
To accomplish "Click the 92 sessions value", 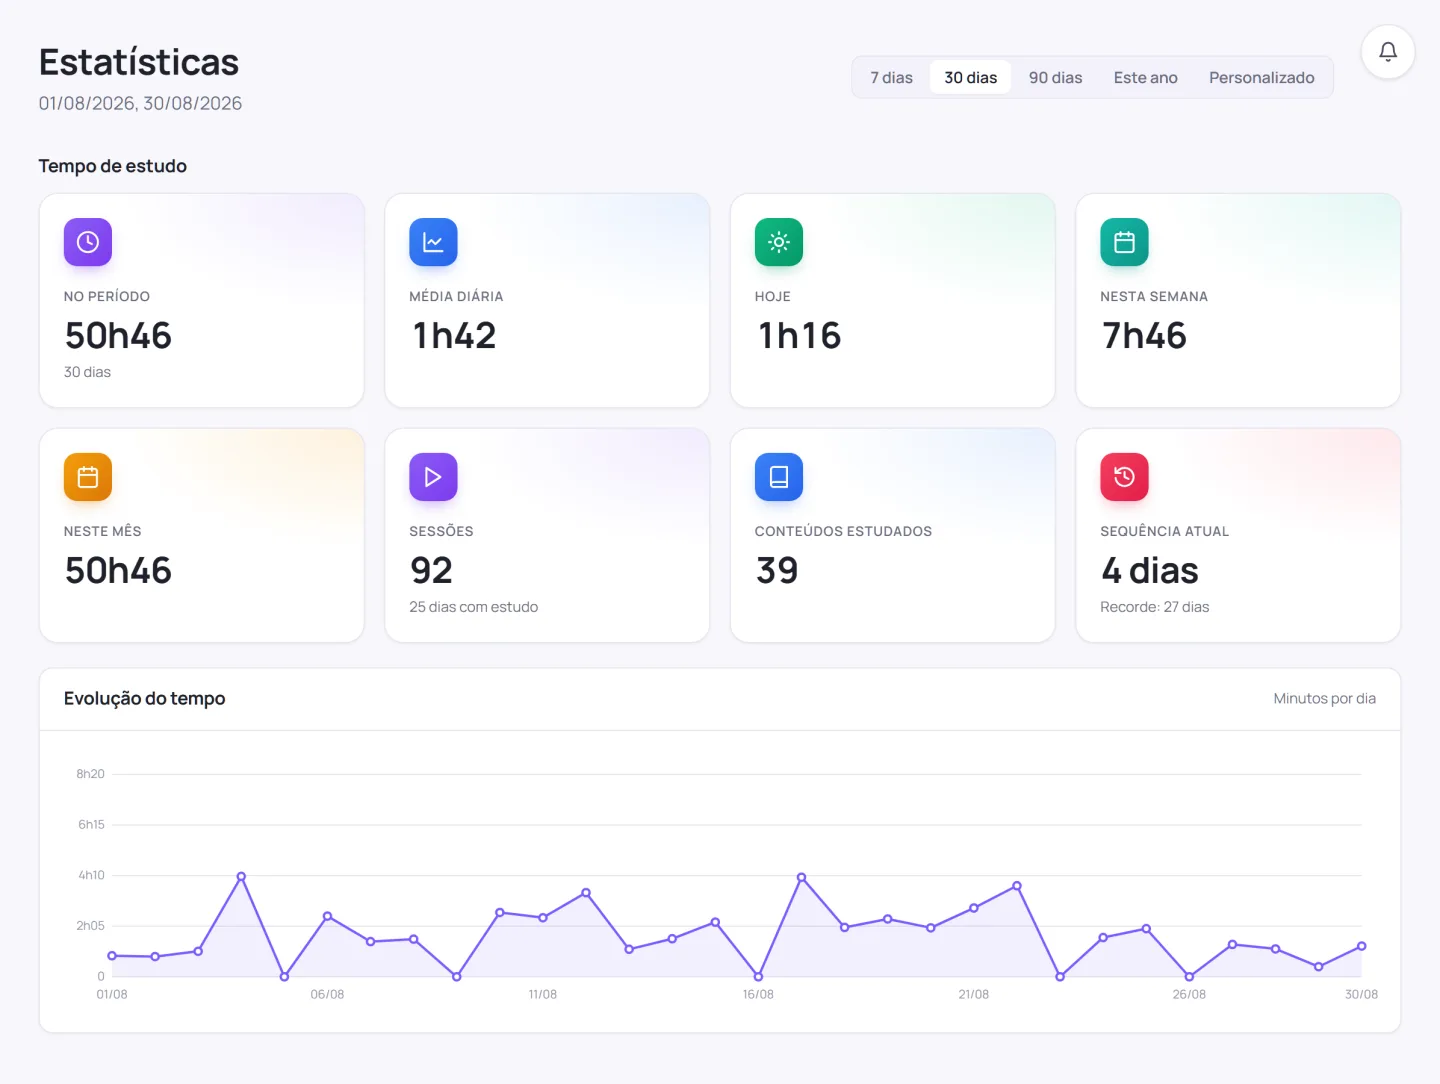I will (431, 571).
